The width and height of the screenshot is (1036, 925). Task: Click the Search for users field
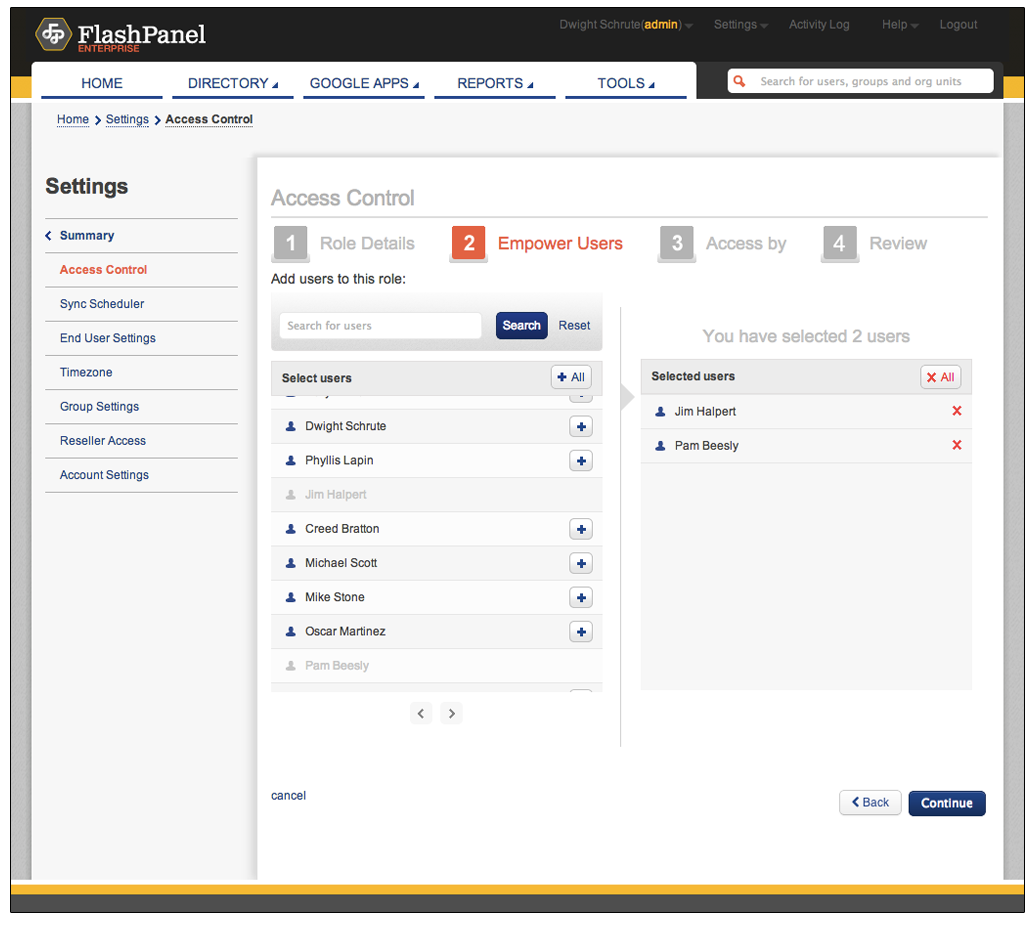(380, 326)
